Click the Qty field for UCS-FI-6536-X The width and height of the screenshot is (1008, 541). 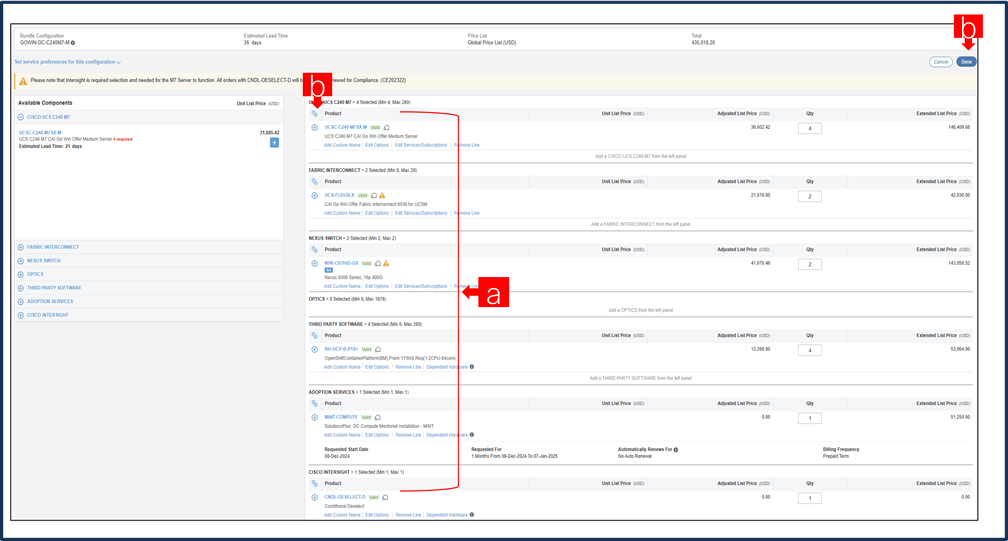pyautogui.click(x=809, y=197)
